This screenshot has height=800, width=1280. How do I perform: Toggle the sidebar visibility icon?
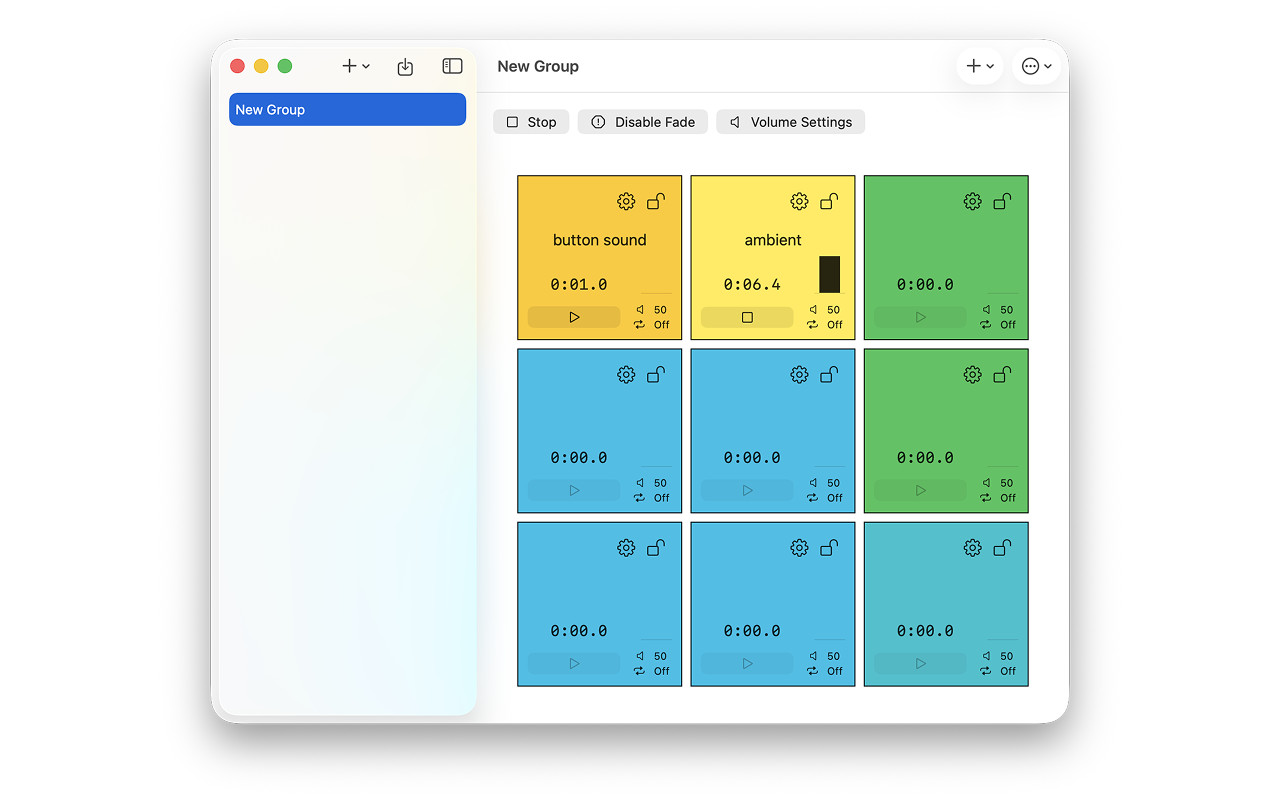[x=452, y=66]
